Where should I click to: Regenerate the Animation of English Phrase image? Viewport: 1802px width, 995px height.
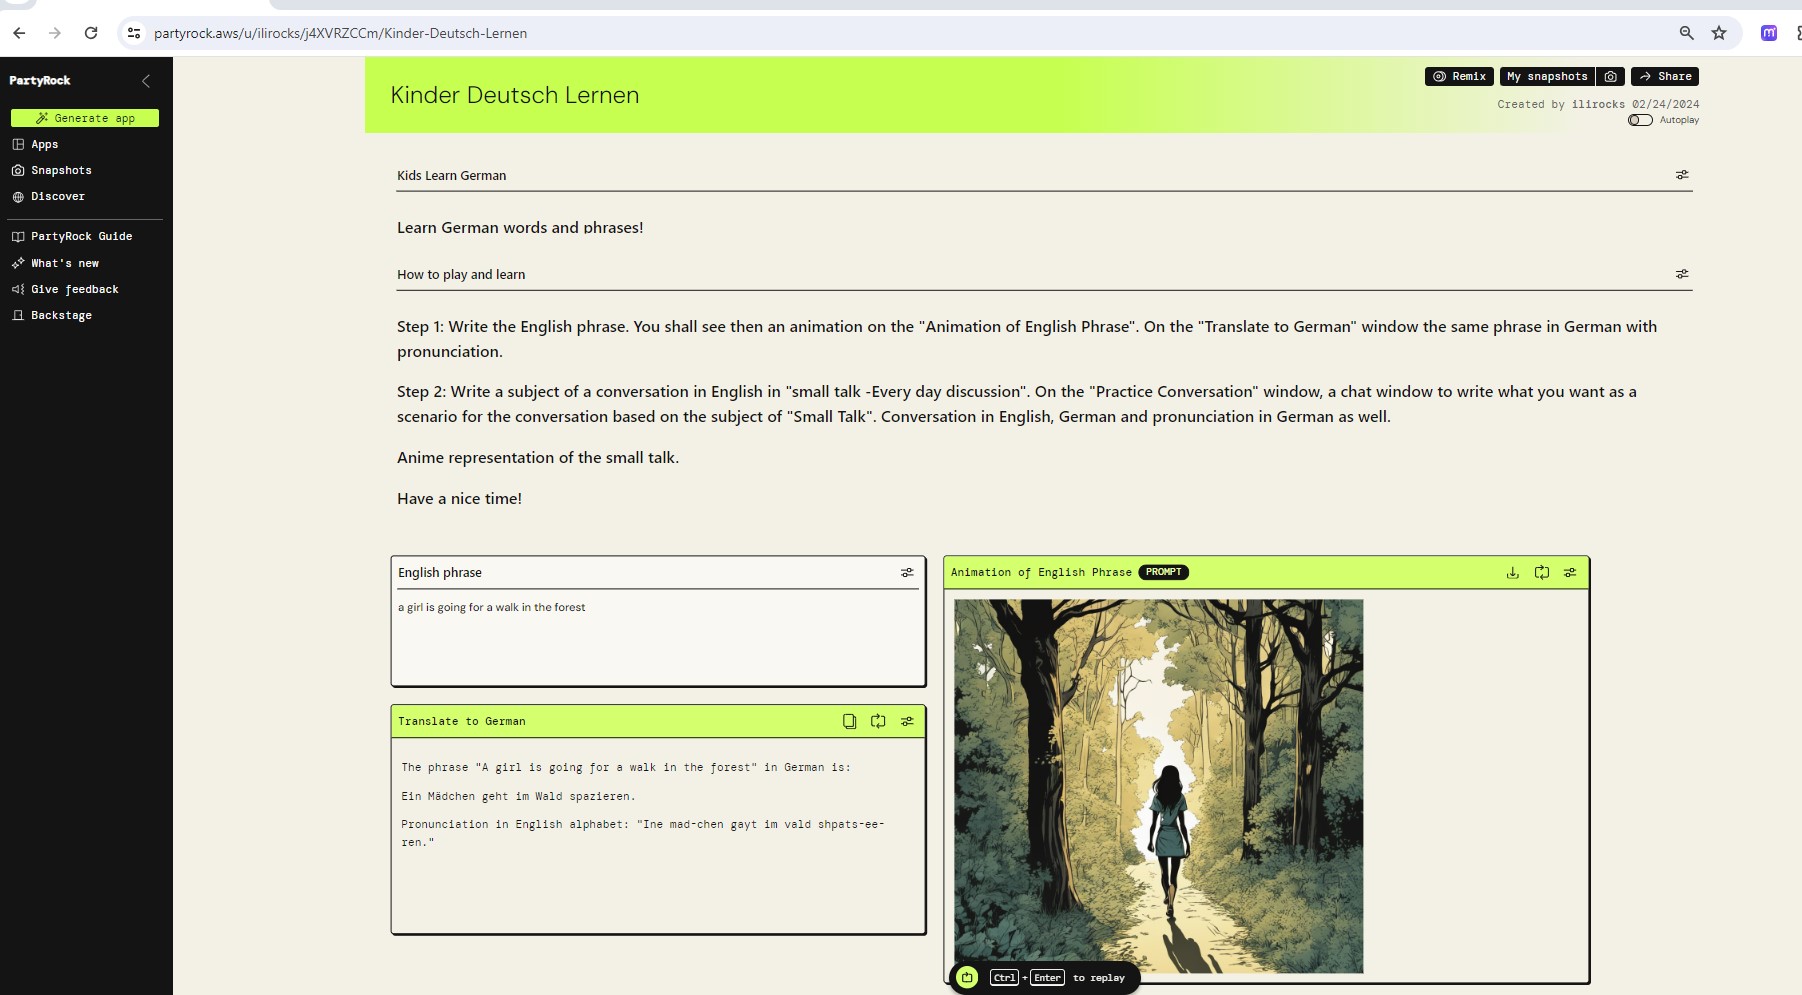(1541, 573)
